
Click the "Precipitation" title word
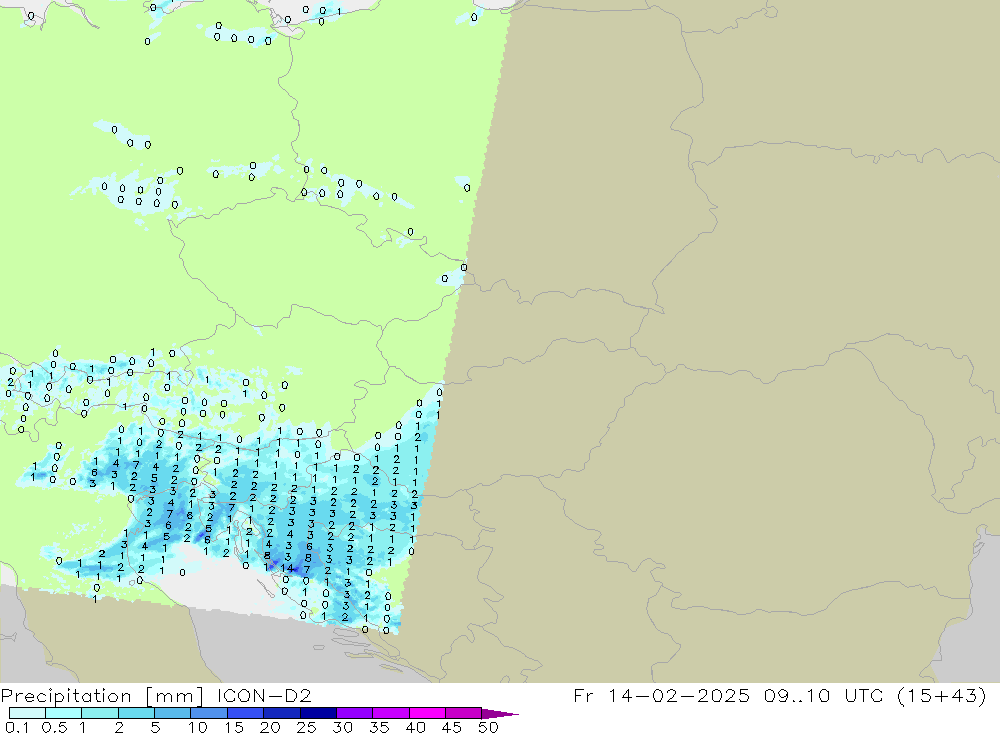click(x=66, y=695)
